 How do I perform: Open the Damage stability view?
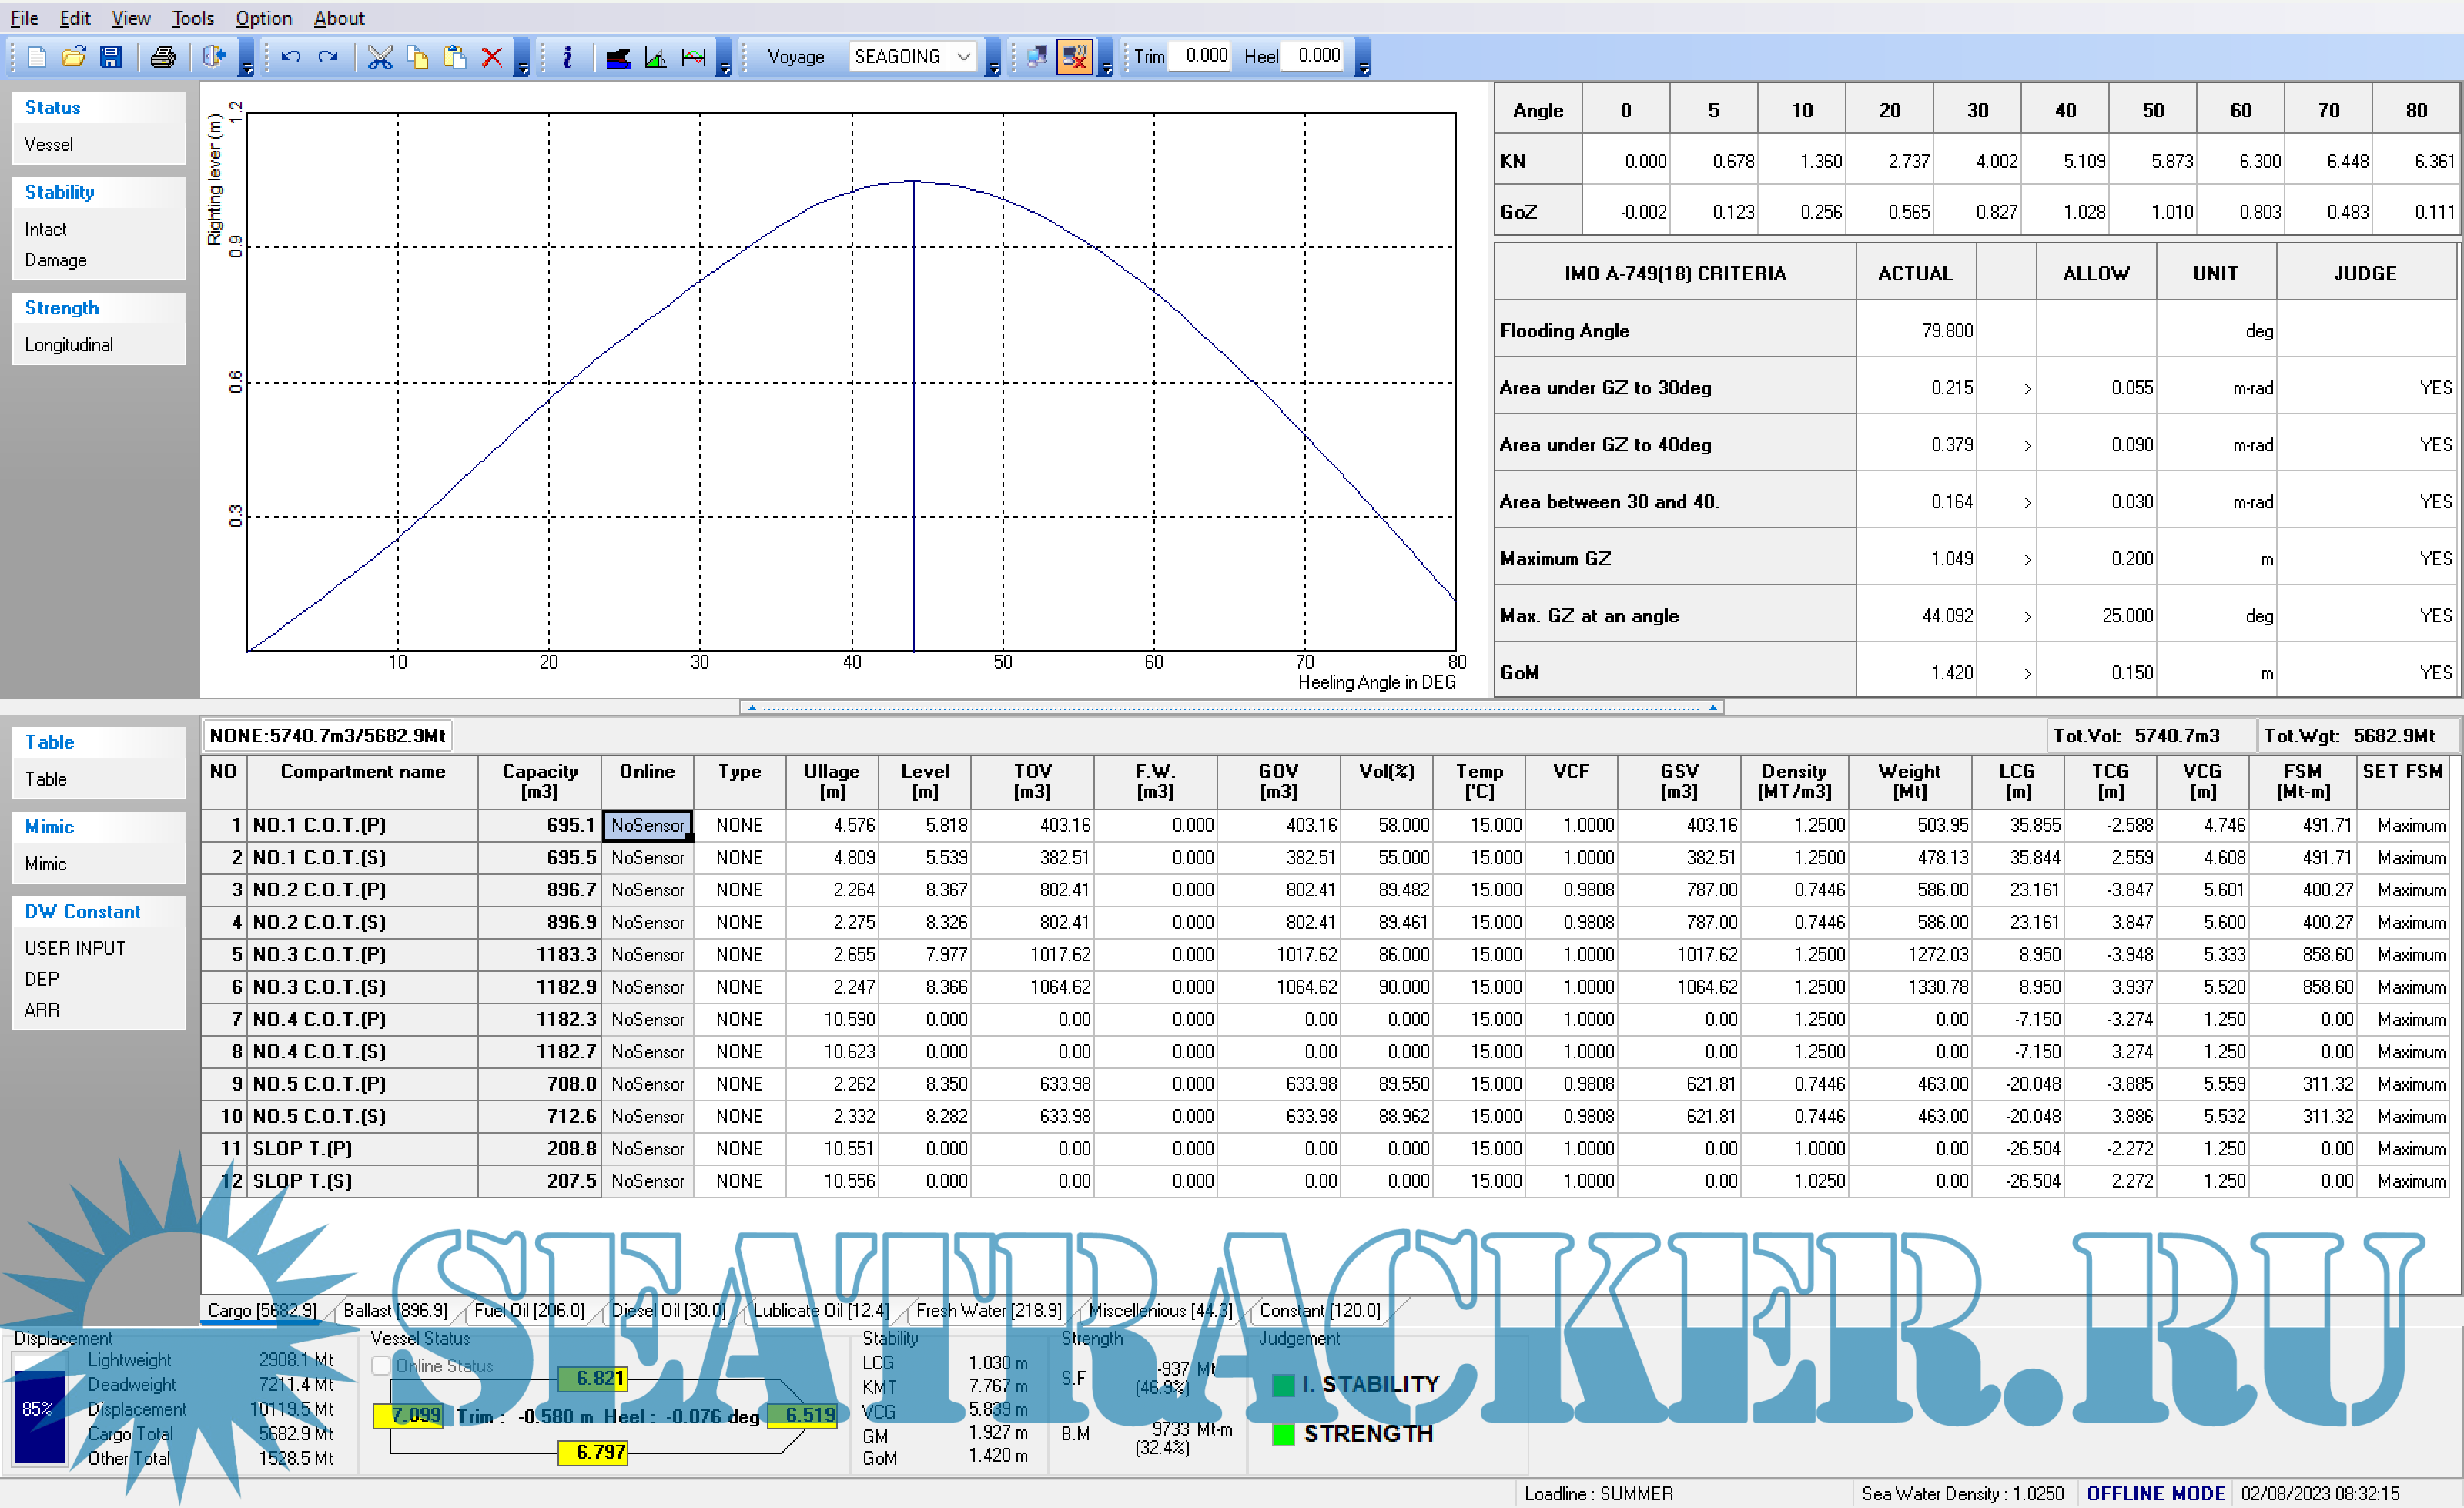tap(56, 260)
